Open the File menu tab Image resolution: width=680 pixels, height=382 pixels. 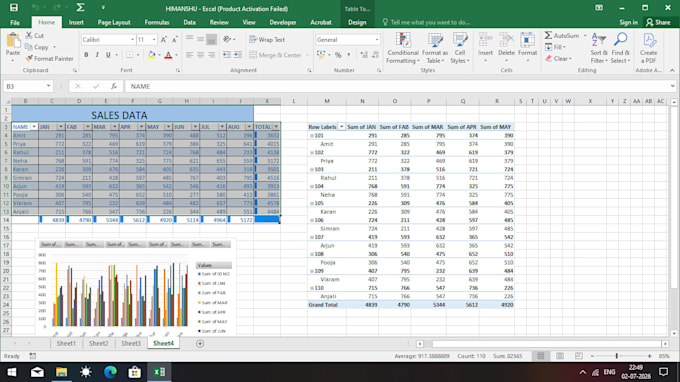pos(15,23)
